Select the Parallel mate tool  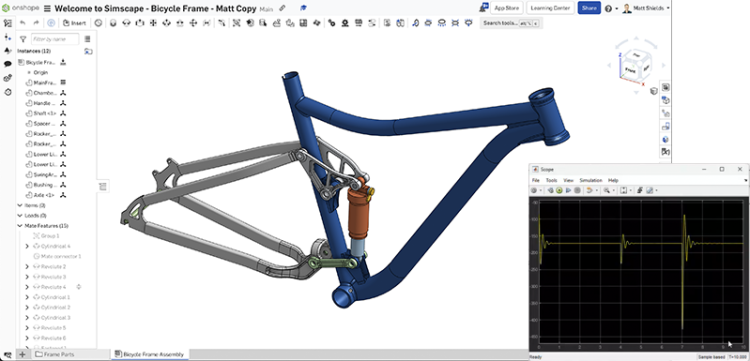tap(207, 23)
